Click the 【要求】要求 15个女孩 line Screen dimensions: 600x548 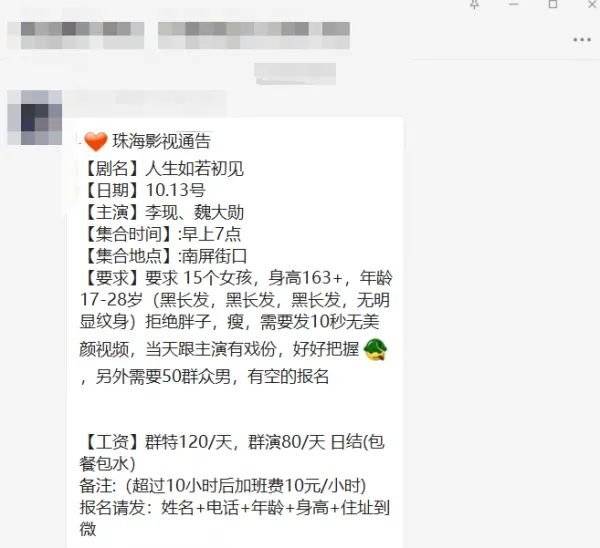tap(236, 278)
